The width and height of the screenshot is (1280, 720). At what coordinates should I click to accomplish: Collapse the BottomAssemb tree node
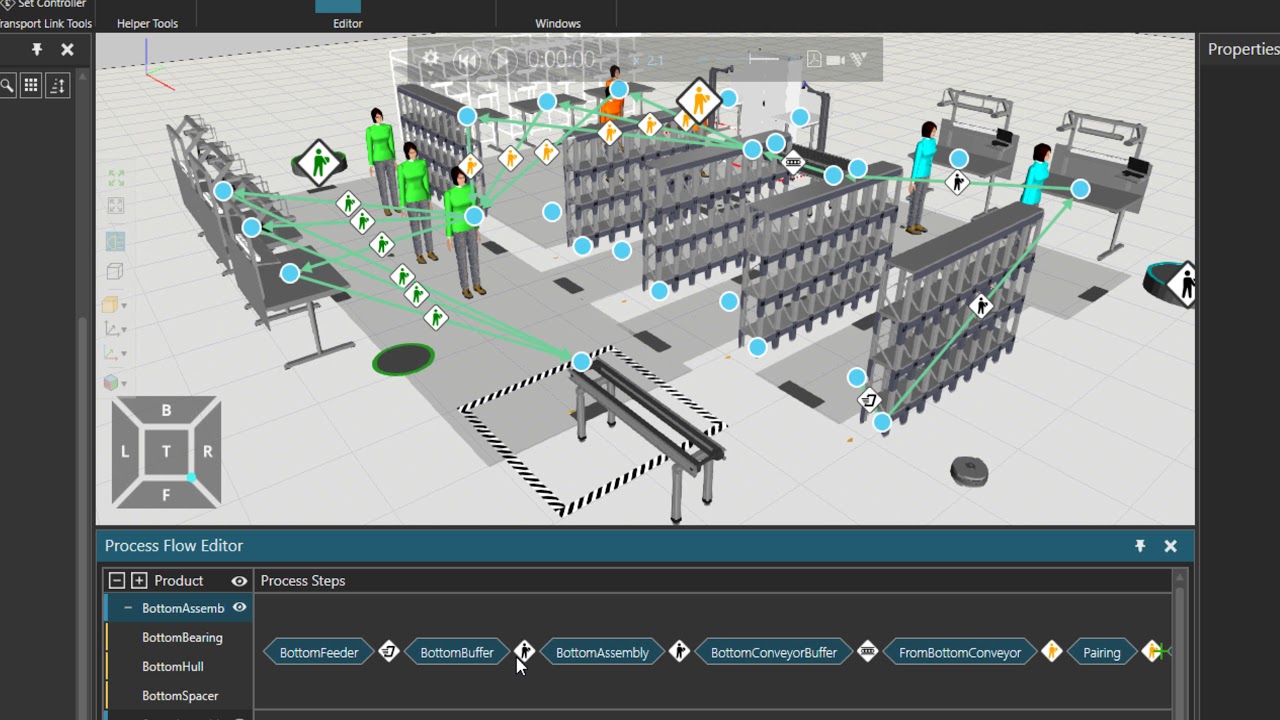click(128, 608)
